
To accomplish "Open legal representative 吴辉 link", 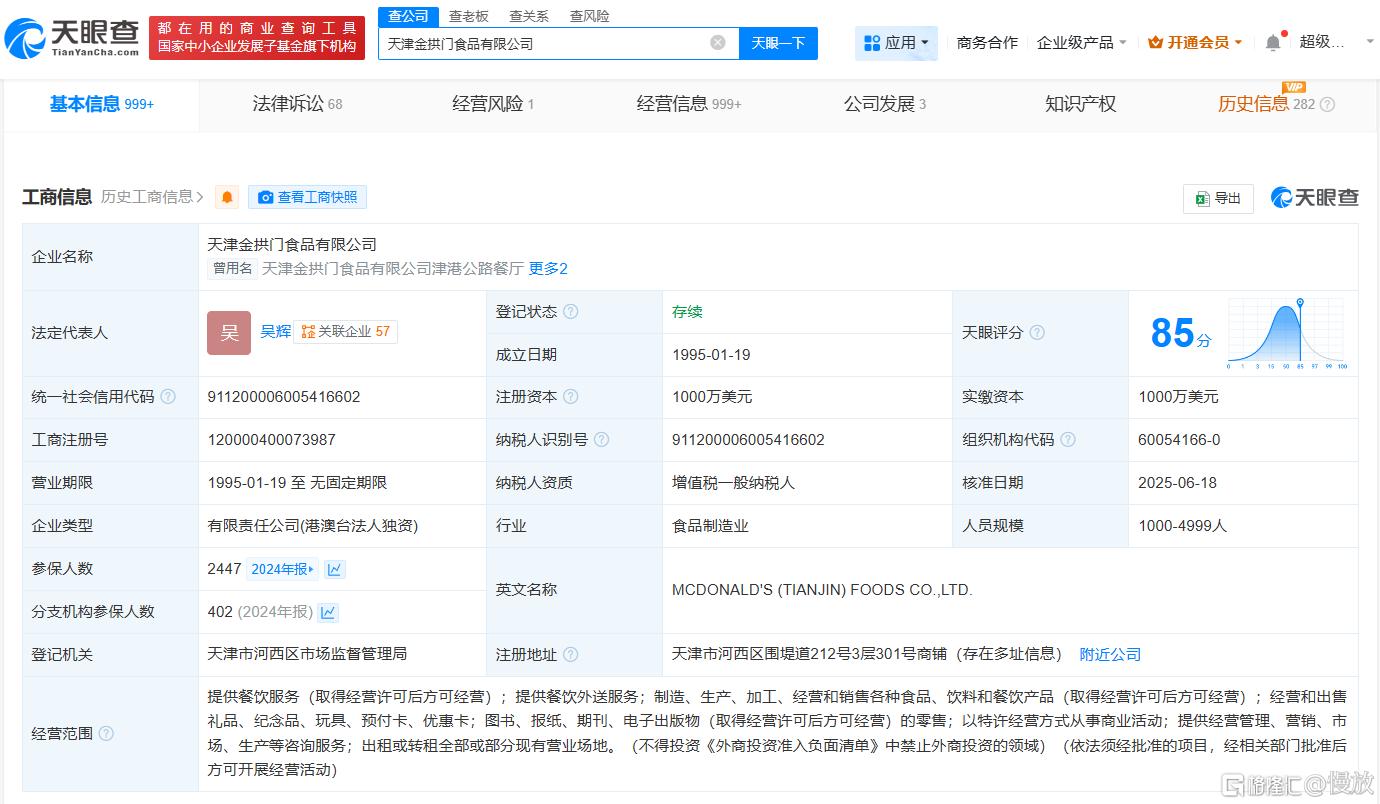I will click(x=276, y=331).
